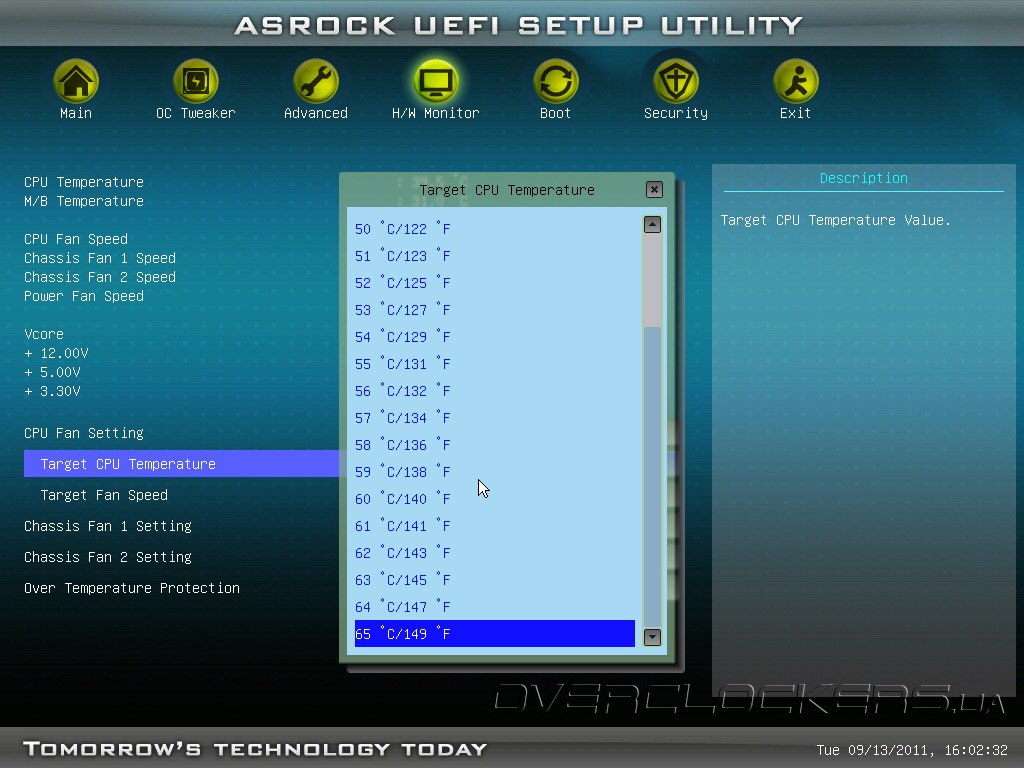Open Over Temperature Protection setting
1024x768 pixels.
tap(132, 588)
